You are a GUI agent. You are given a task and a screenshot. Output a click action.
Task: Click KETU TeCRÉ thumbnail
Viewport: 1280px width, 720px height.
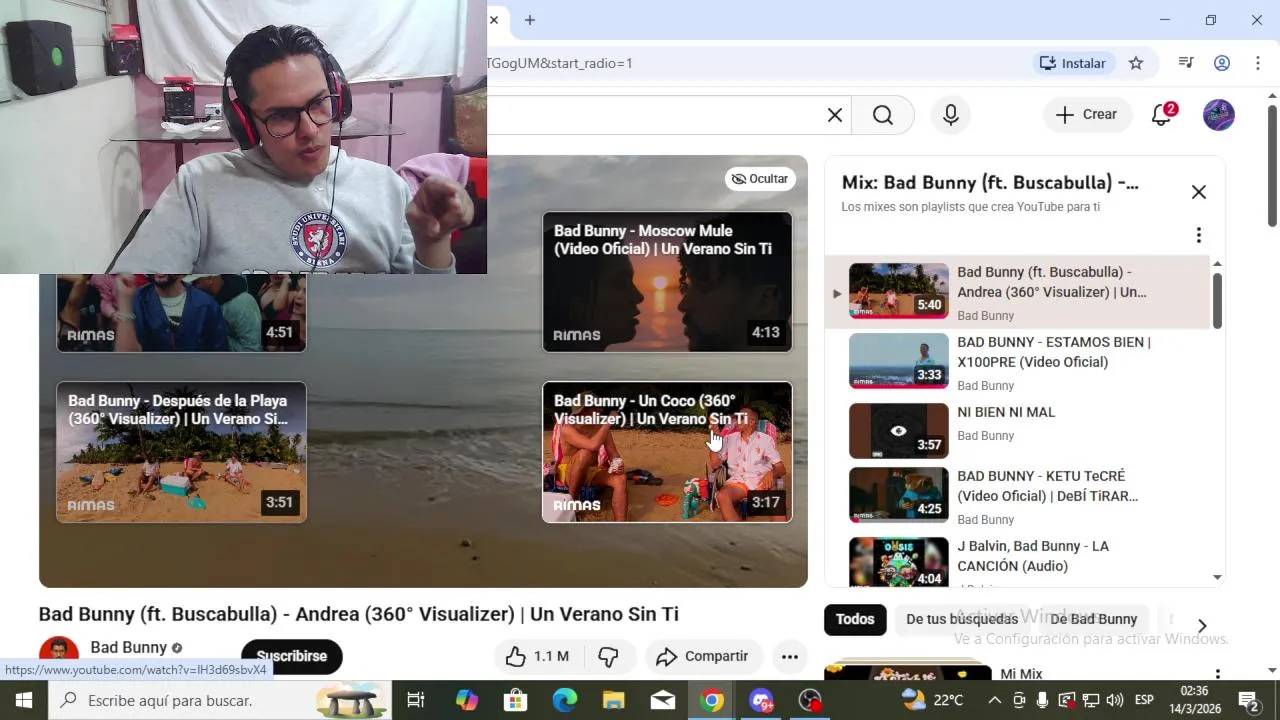899,495
